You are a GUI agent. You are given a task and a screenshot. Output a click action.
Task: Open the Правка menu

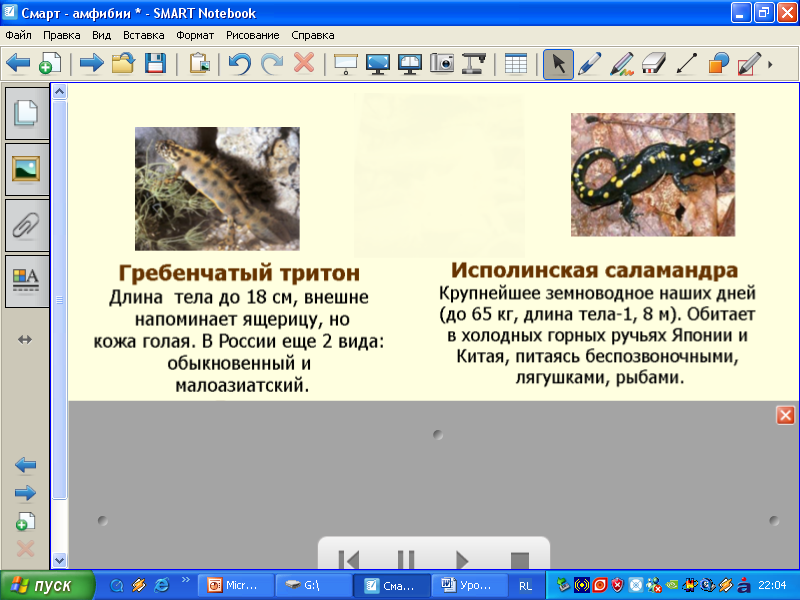tap(62, 35)
